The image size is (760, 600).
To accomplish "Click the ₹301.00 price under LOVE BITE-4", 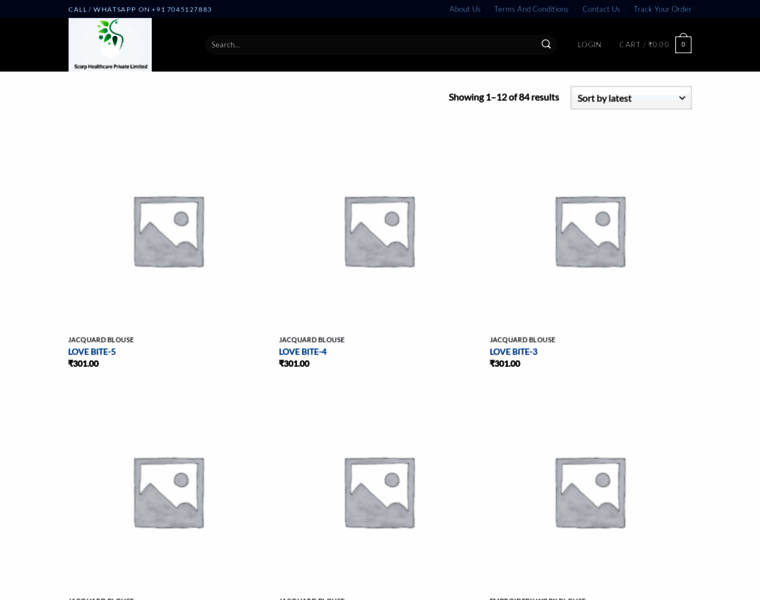I will click(294, 363).
